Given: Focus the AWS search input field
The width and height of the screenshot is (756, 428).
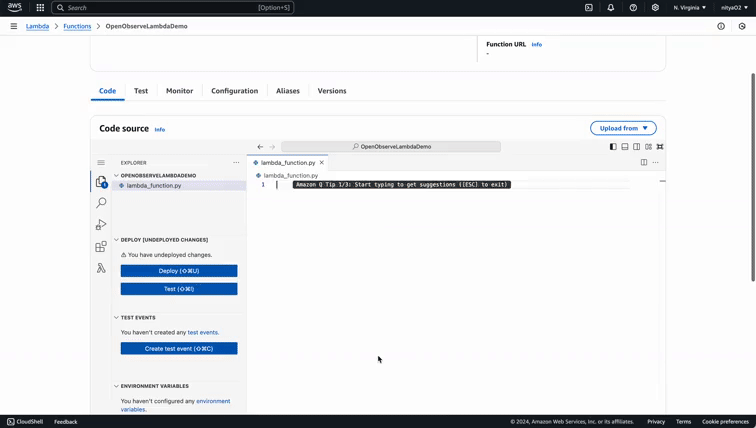Looking at the screenshot, I should (x=173, y=8).
